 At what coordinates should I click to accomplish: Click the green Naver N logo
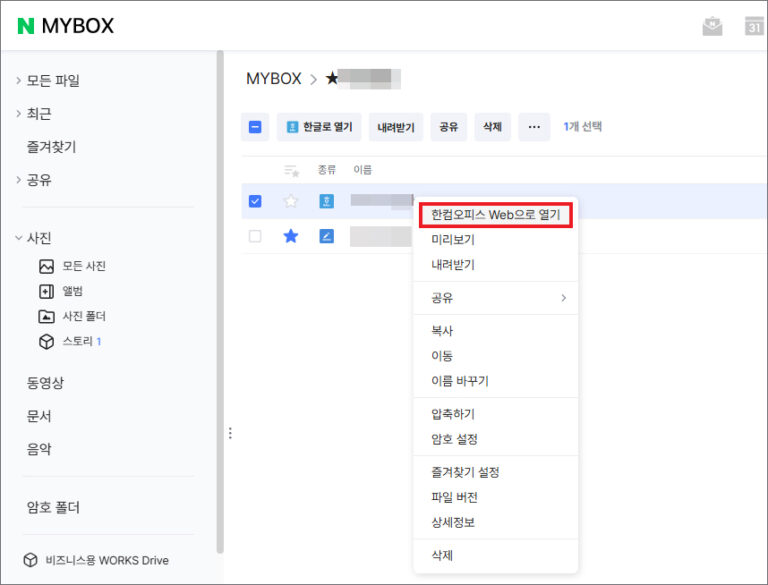(25, 26)
